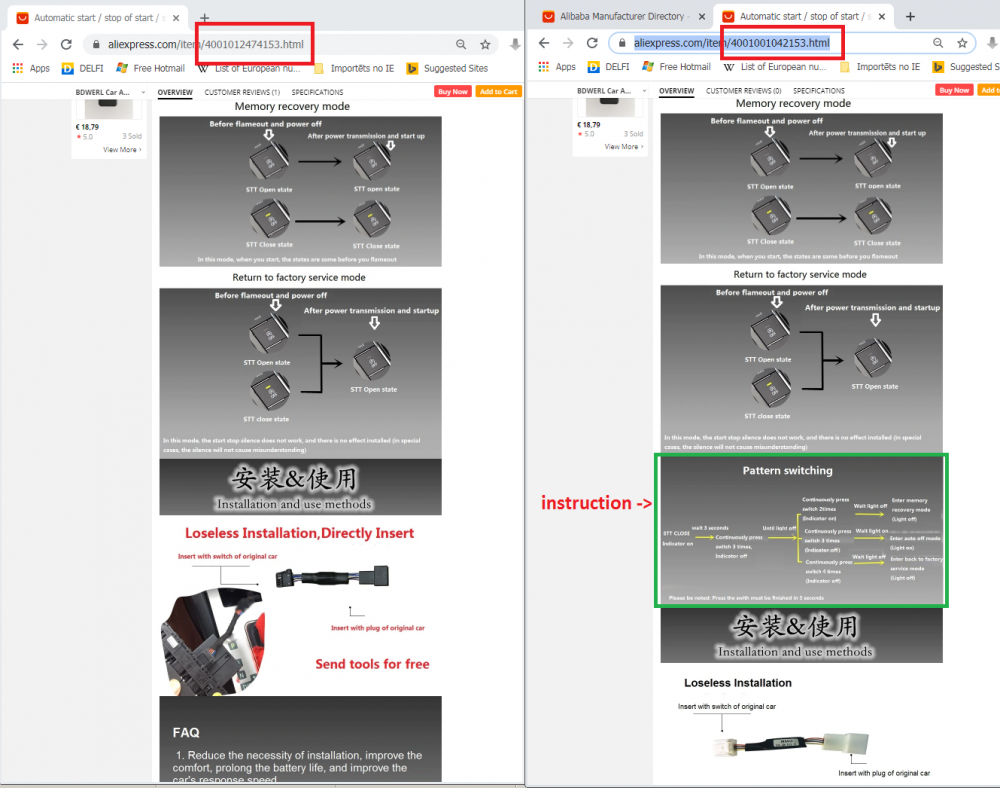
Task: Click Buy Now in right window
Action: pyautogui.click(x=954, y=90)
